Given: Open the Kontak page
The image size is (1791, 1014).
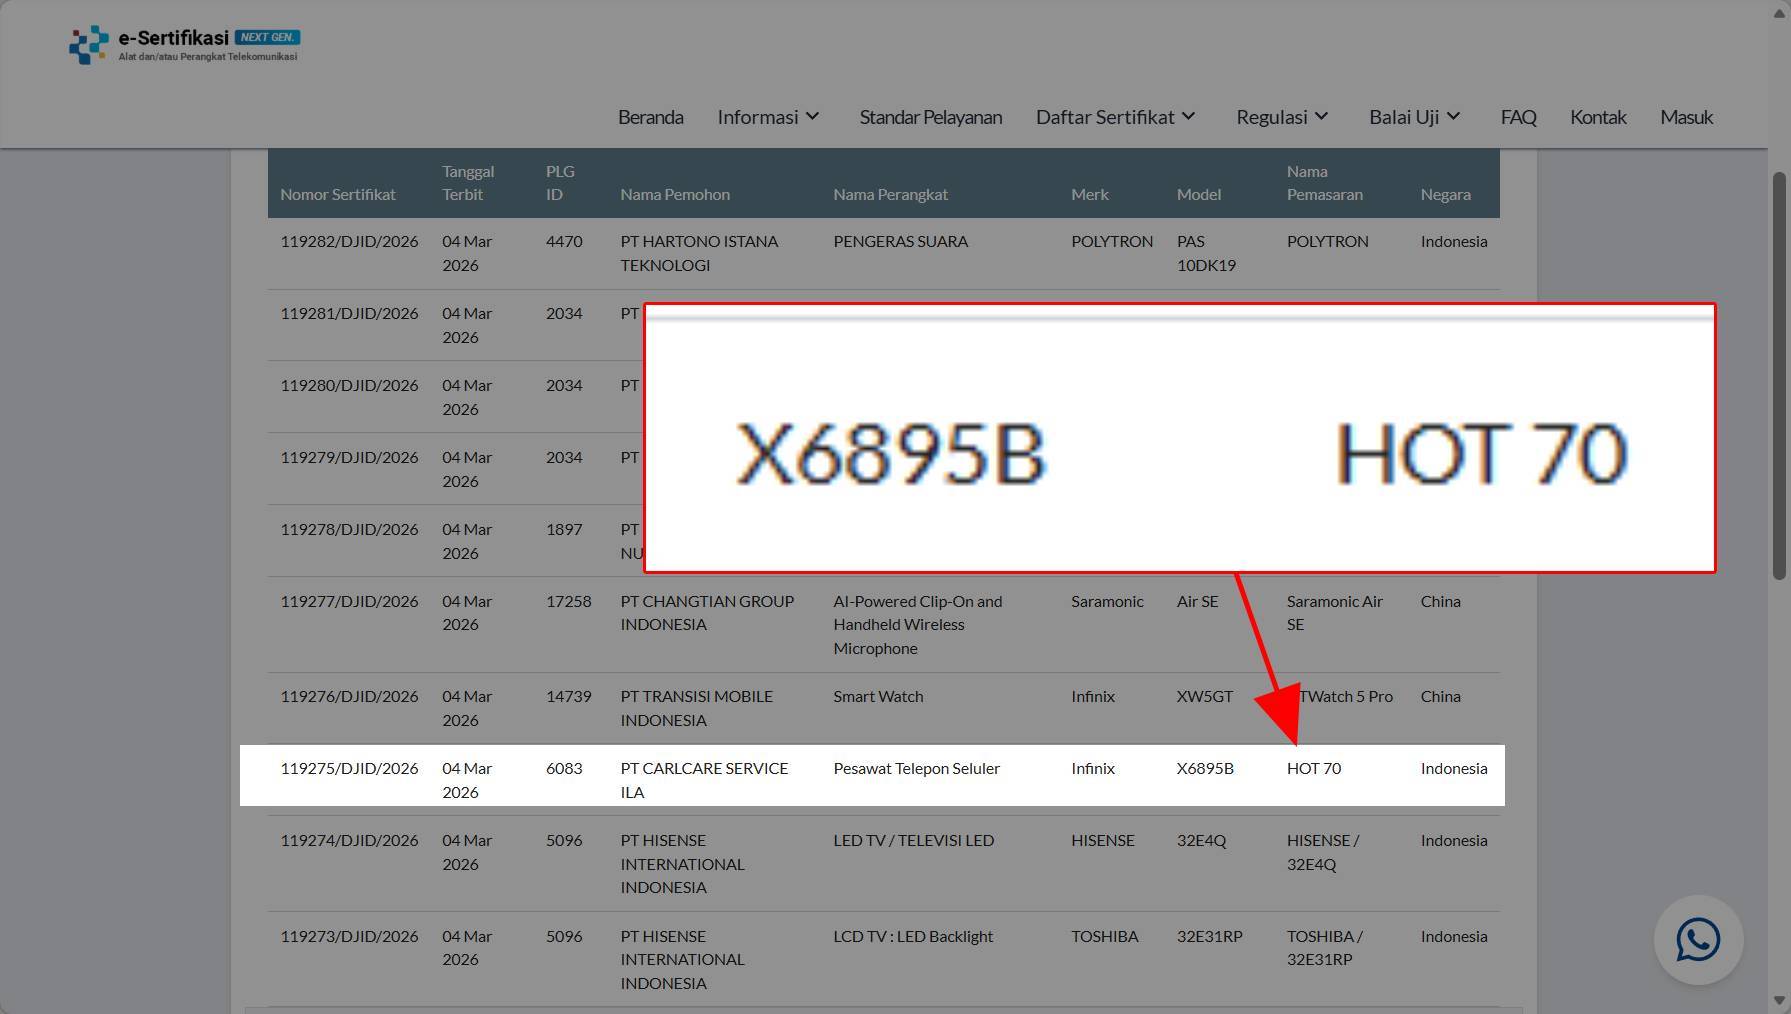Looking at the screenshot, I should 1598,117.
